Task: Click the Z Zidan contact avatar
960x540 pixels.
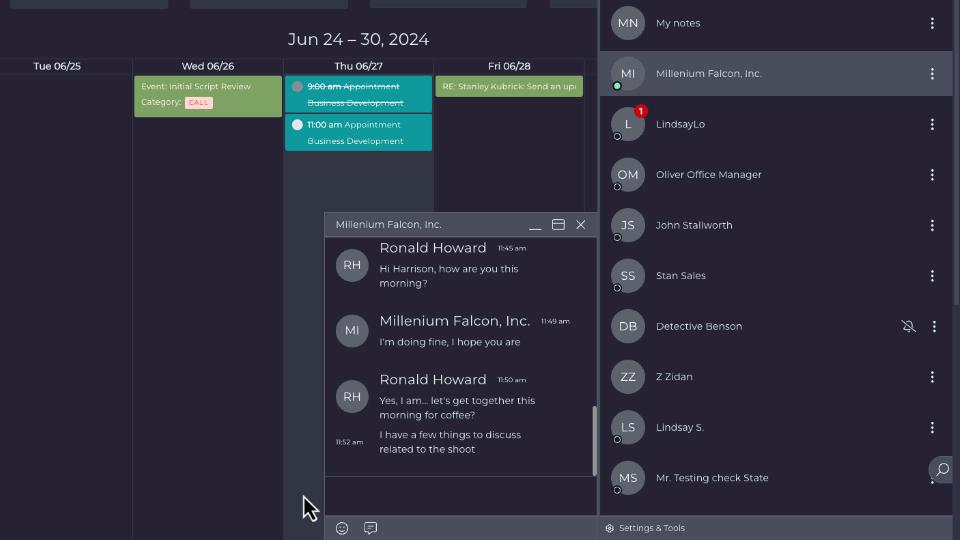Action: pyautogui.click(x=628, y=377)
